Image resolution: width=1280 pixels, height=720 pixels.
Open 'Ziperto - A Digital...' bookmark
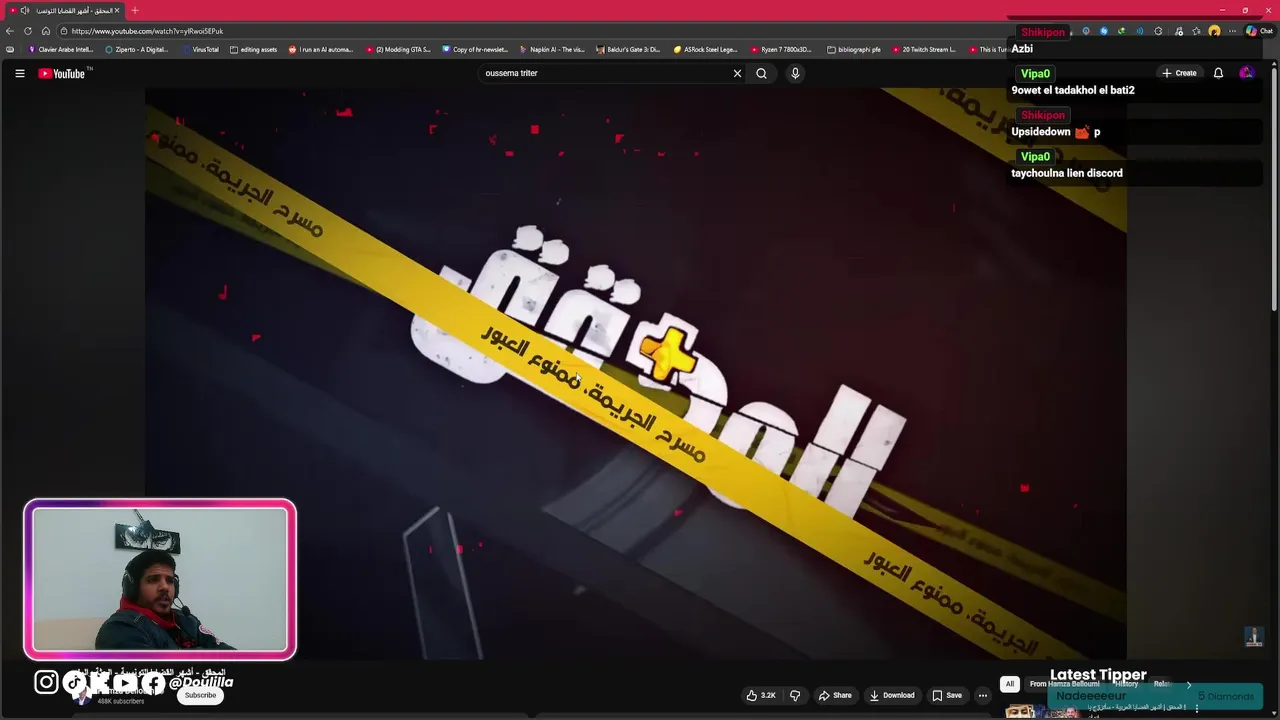[137, 49]
